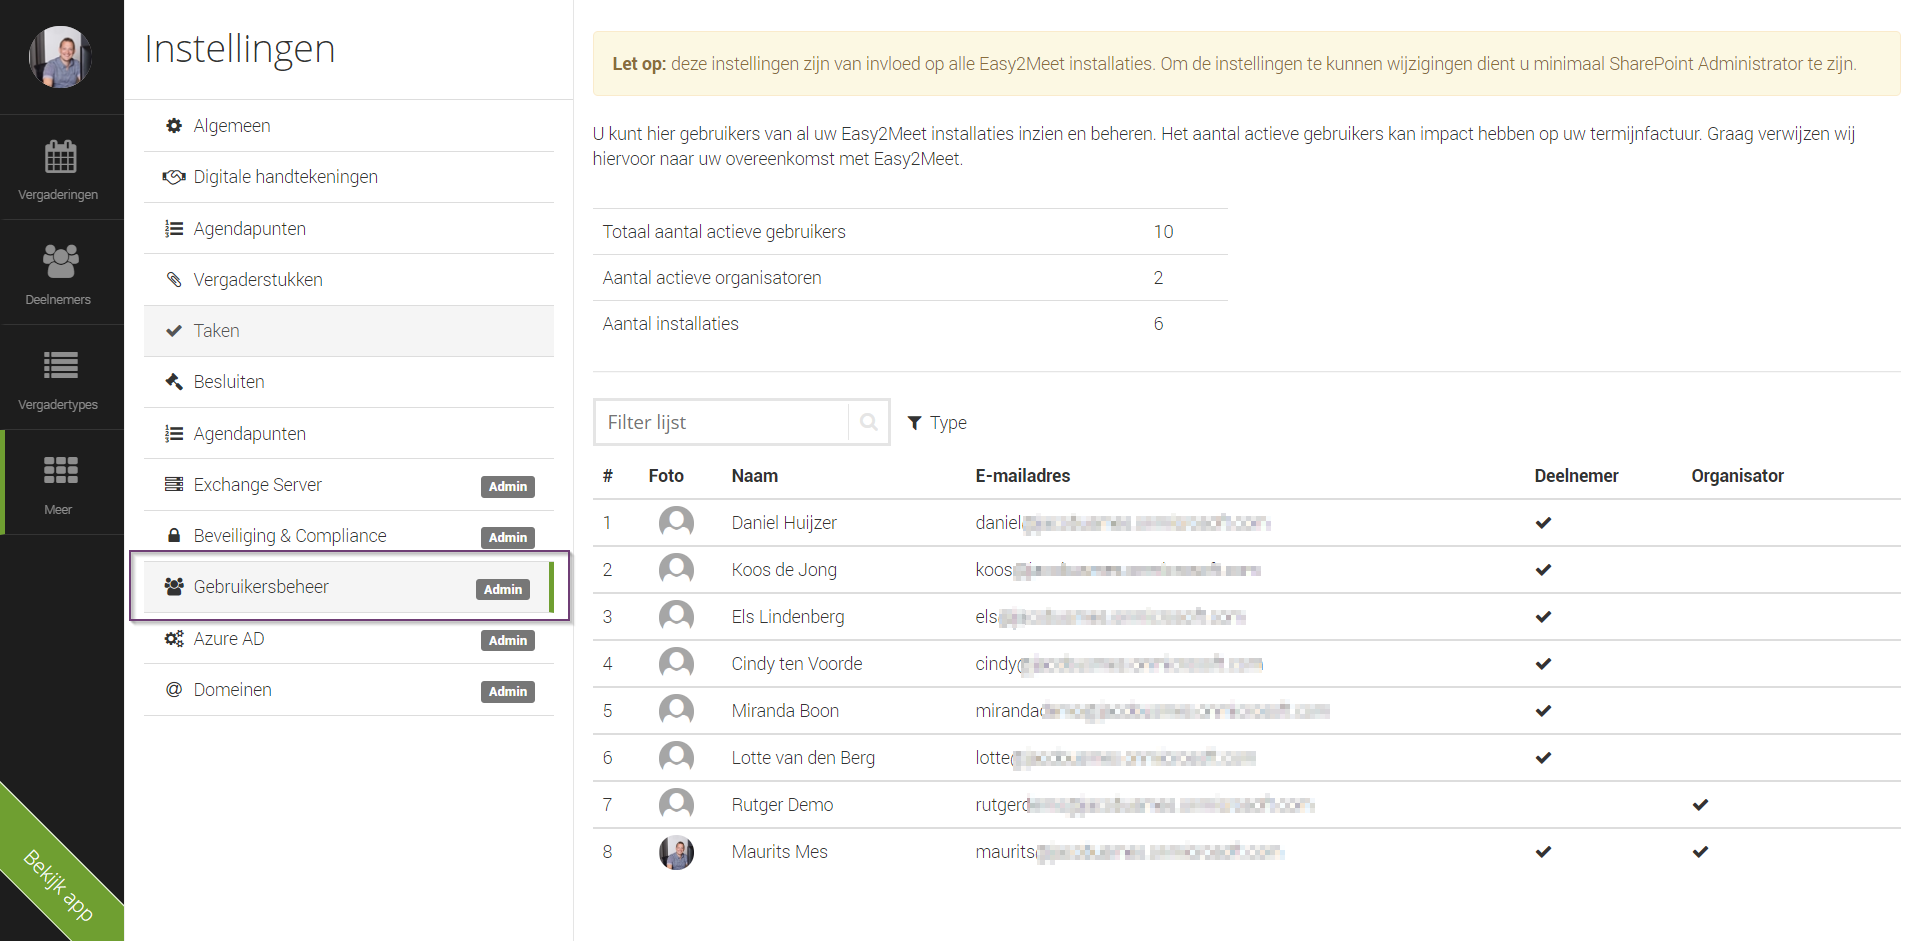Click the users icon beside Gebruikersbeheer
Viewport: 1920px width, 941px height.
click(174, 586)
